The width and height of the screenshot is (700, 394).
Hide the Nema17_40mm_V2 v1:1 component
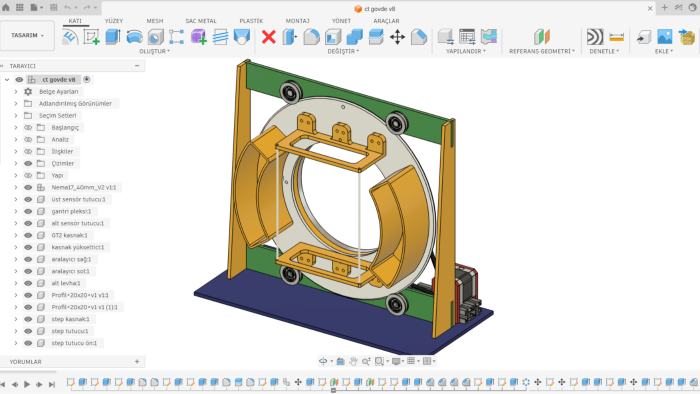28,187
